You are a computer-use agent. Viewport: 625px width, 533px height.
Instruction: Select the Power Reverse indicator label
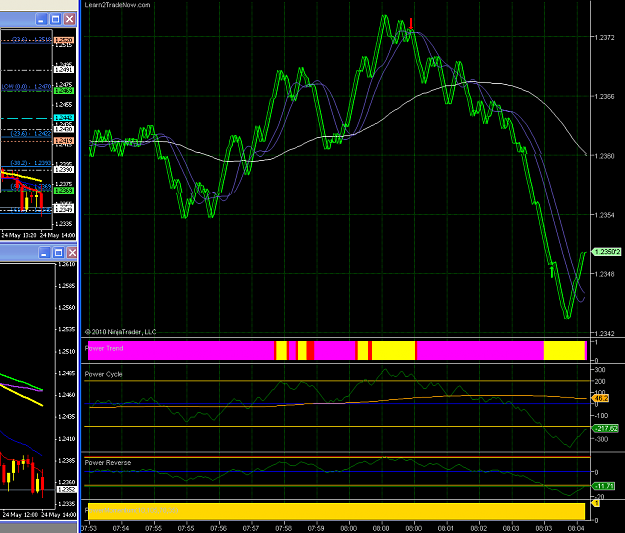[x=108, y=463]
